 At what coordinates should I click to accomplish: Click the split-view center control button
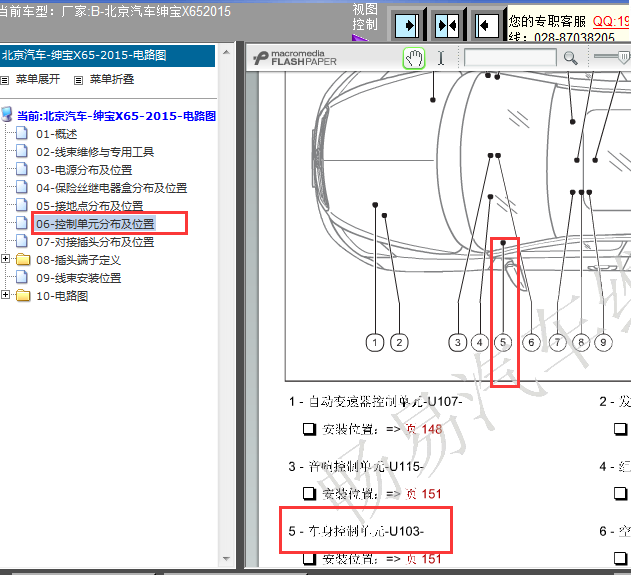point(447,26)
